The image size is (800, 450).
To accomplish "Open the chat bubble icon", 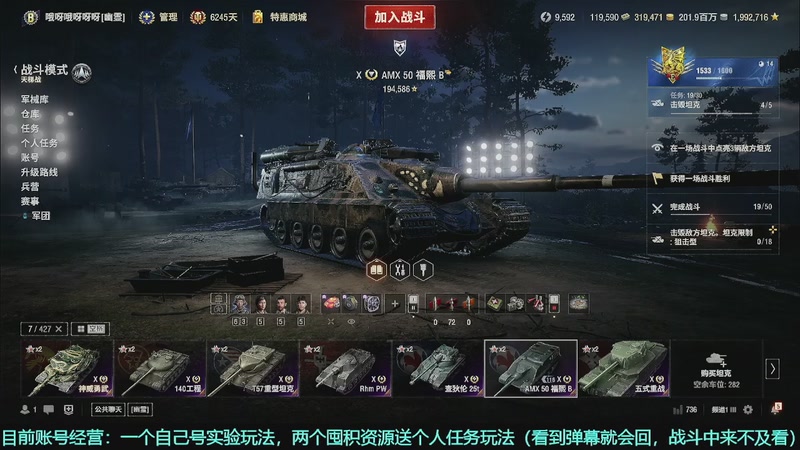I will tap(49, 410).
